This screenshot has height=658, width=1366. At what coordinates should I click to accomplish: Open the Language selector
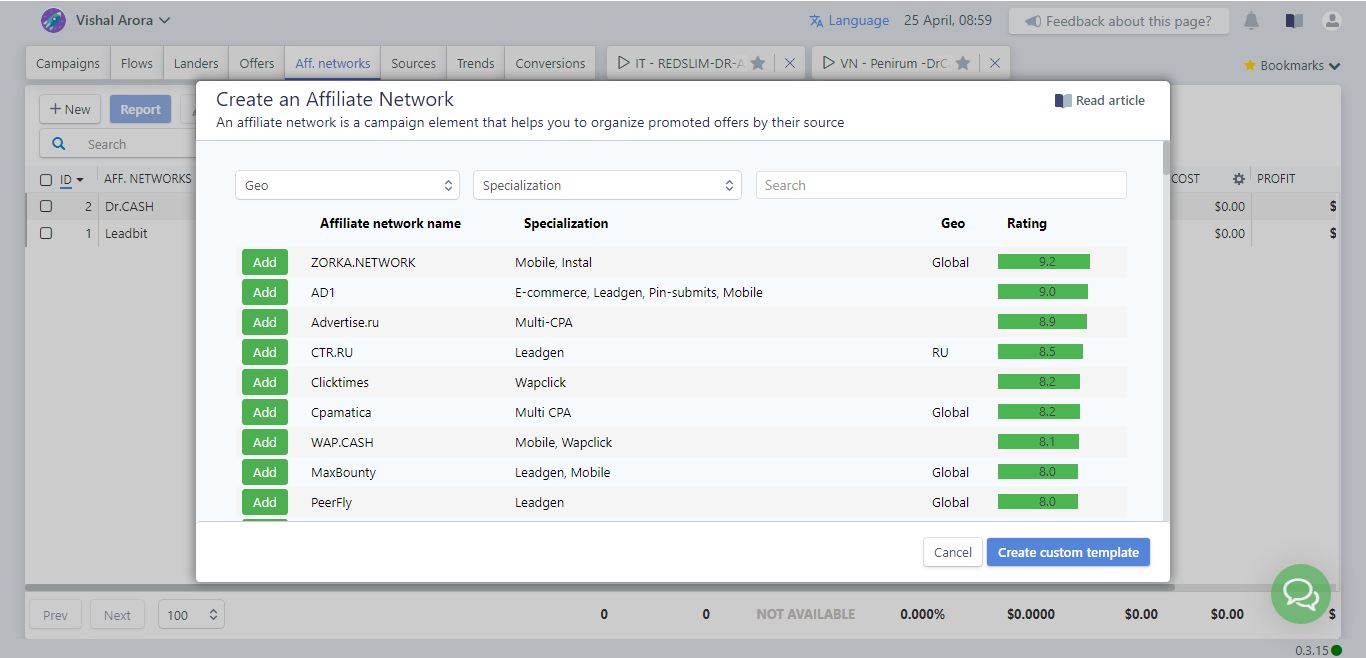click(x=848, y=20)
